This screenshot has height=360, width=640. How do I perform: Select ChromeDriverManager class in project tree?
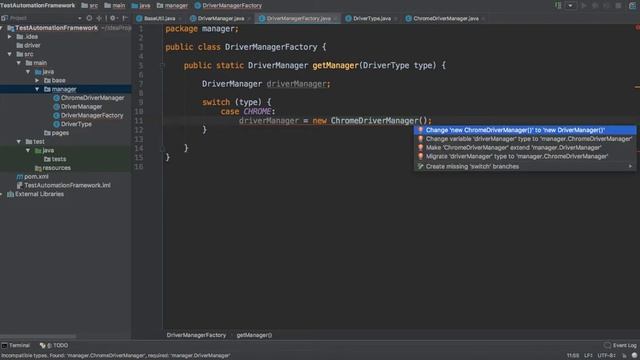pos(92,98)
